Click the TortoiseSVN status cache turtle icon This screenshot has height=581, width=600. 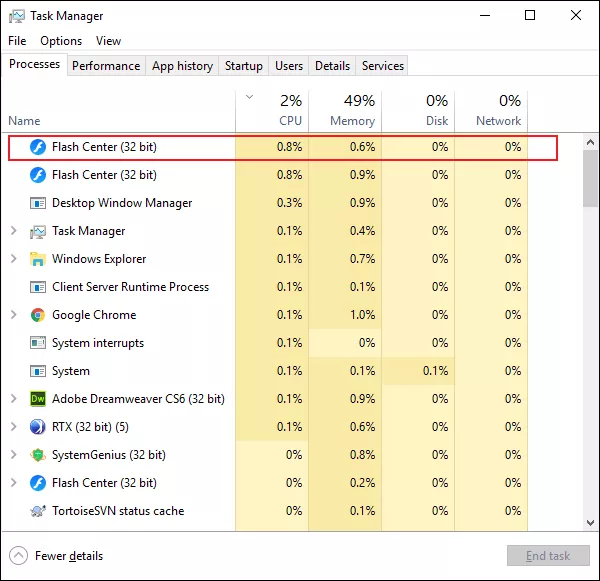pyautogui.click(x=38, y=511)
